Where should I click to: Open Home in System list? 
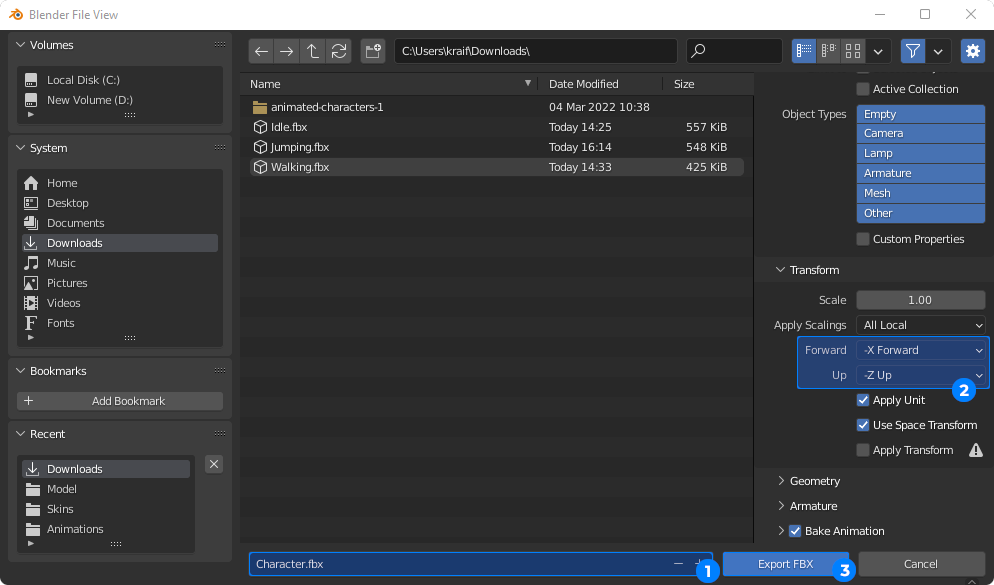(120, 183)
